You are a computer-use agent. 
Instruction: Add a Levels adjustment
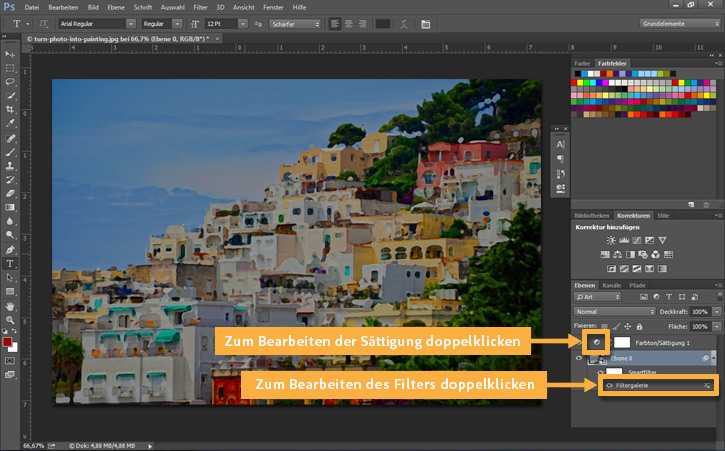coord(624,241)
